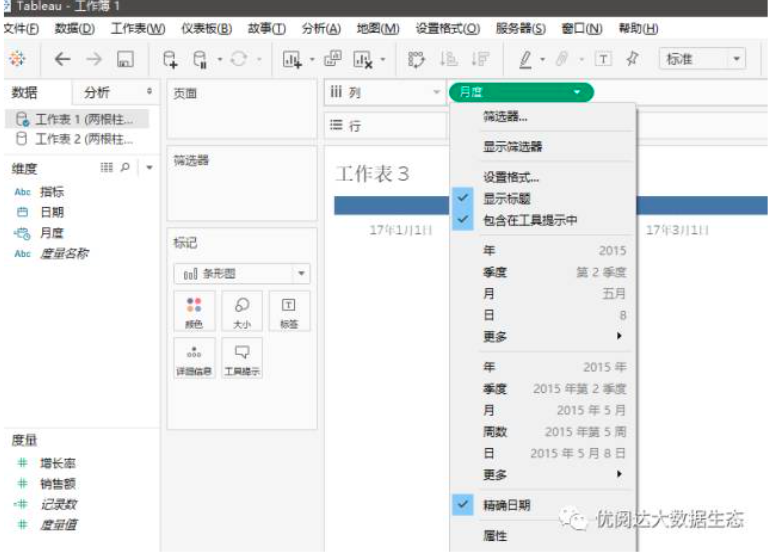Select 筛选器... from context menu
The width and height of the screenshot is (771, 554).
(x=505, y=116)
